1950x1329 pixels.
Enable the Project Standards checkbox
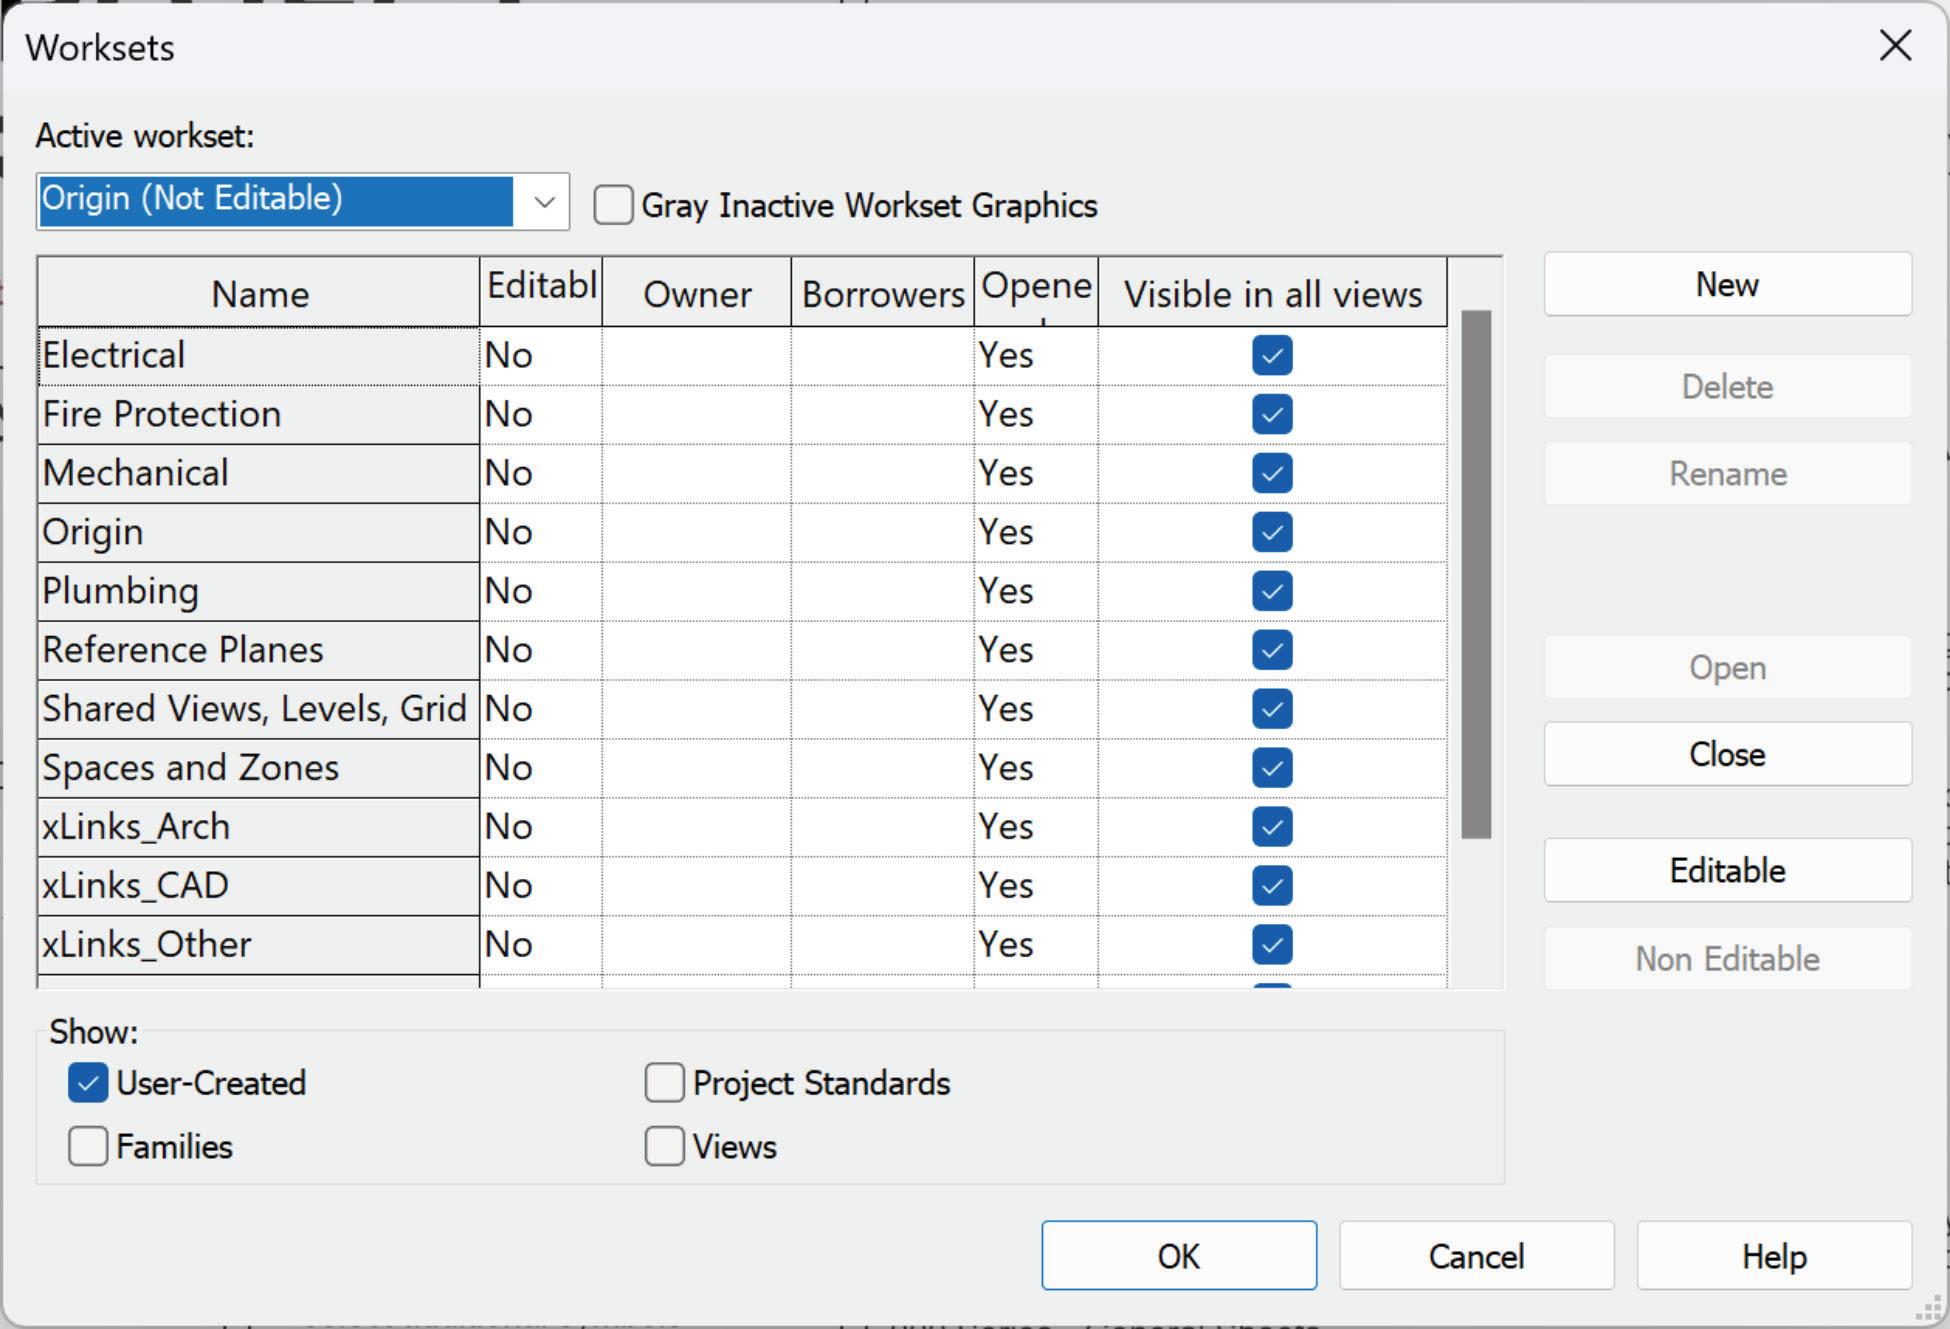[664, 1083]
